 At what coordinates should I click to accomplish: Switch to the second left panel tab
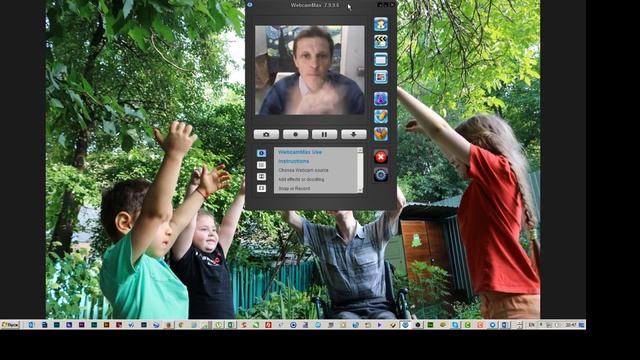(261, 165)
